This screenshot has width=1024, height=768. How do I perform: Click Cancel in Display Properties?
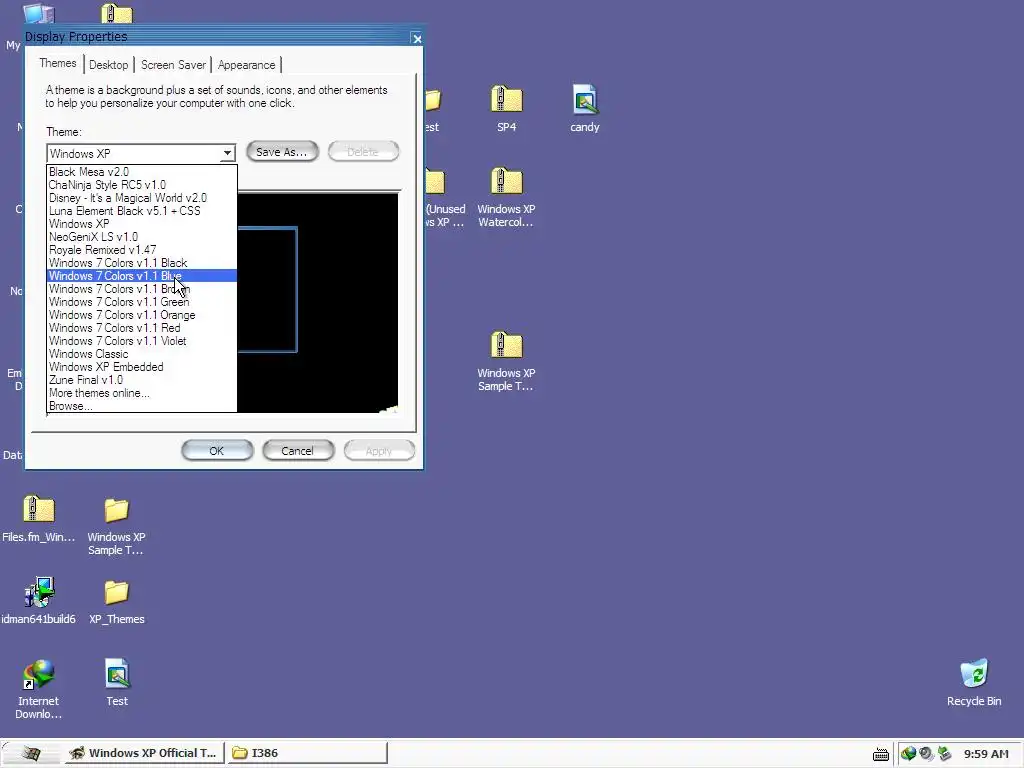point(298,451)
